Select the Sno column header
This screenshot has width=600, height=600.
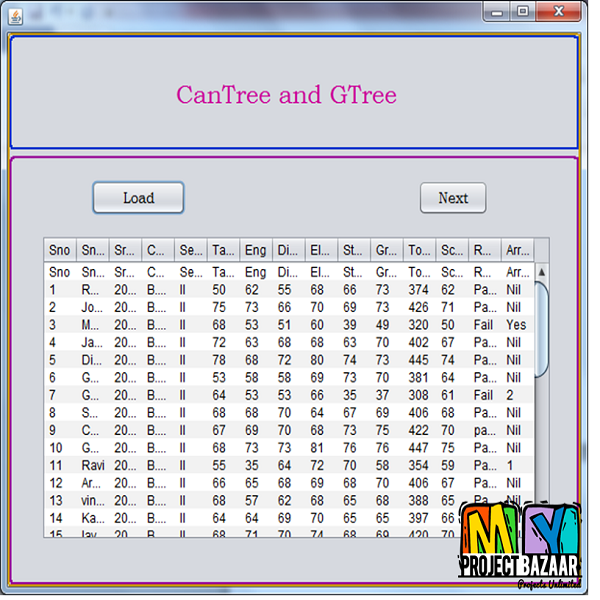tap(60, 250)
